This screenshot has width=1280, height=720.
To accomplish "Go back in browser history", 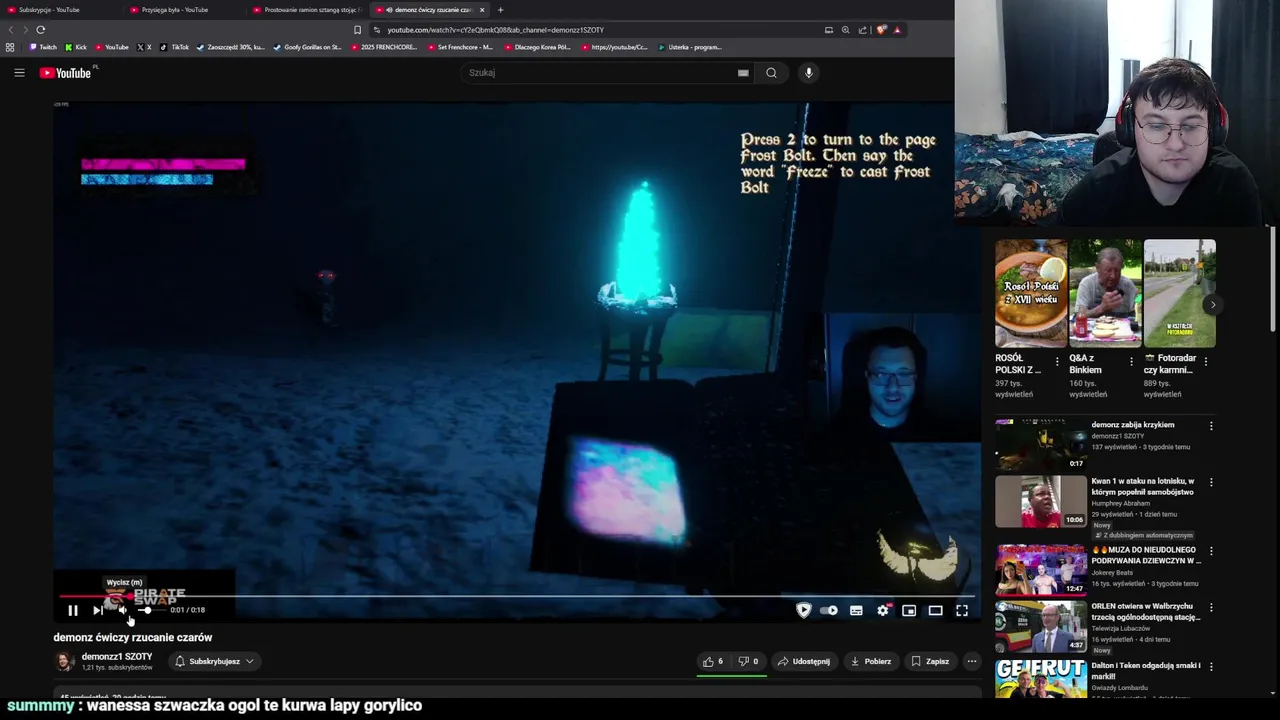I will point(11,30).
